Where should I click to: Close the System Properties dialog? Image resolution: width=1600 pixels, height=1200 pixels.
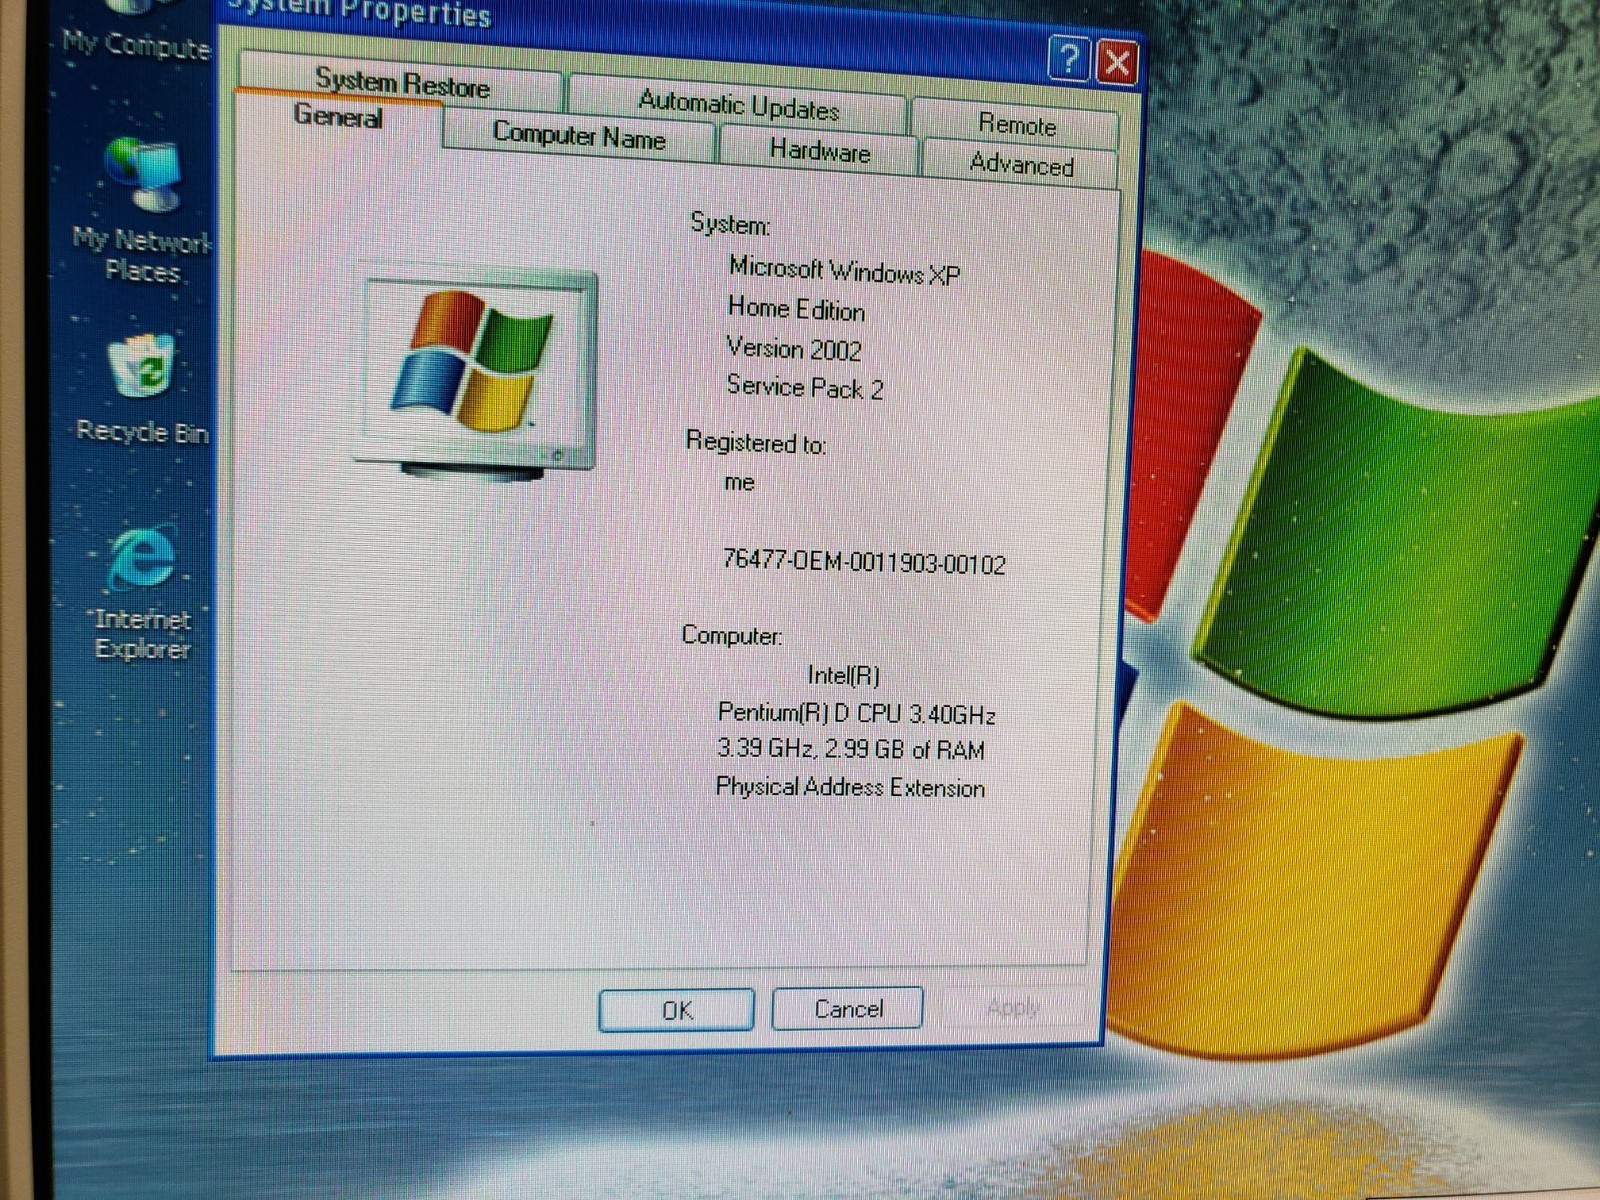click(x=1117, y=63)
